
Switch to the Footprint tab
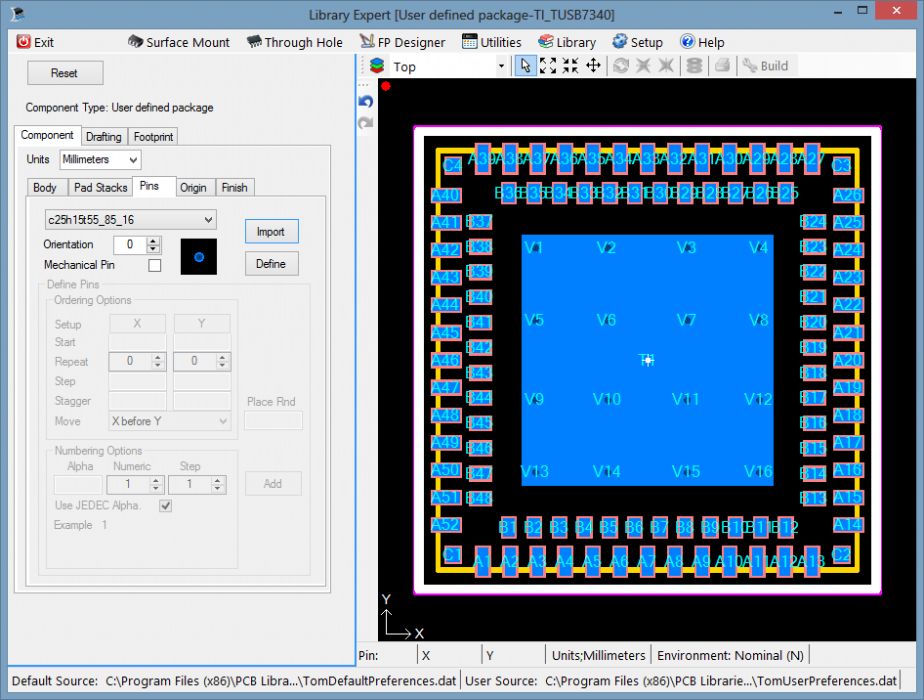(x=153, y=137)
